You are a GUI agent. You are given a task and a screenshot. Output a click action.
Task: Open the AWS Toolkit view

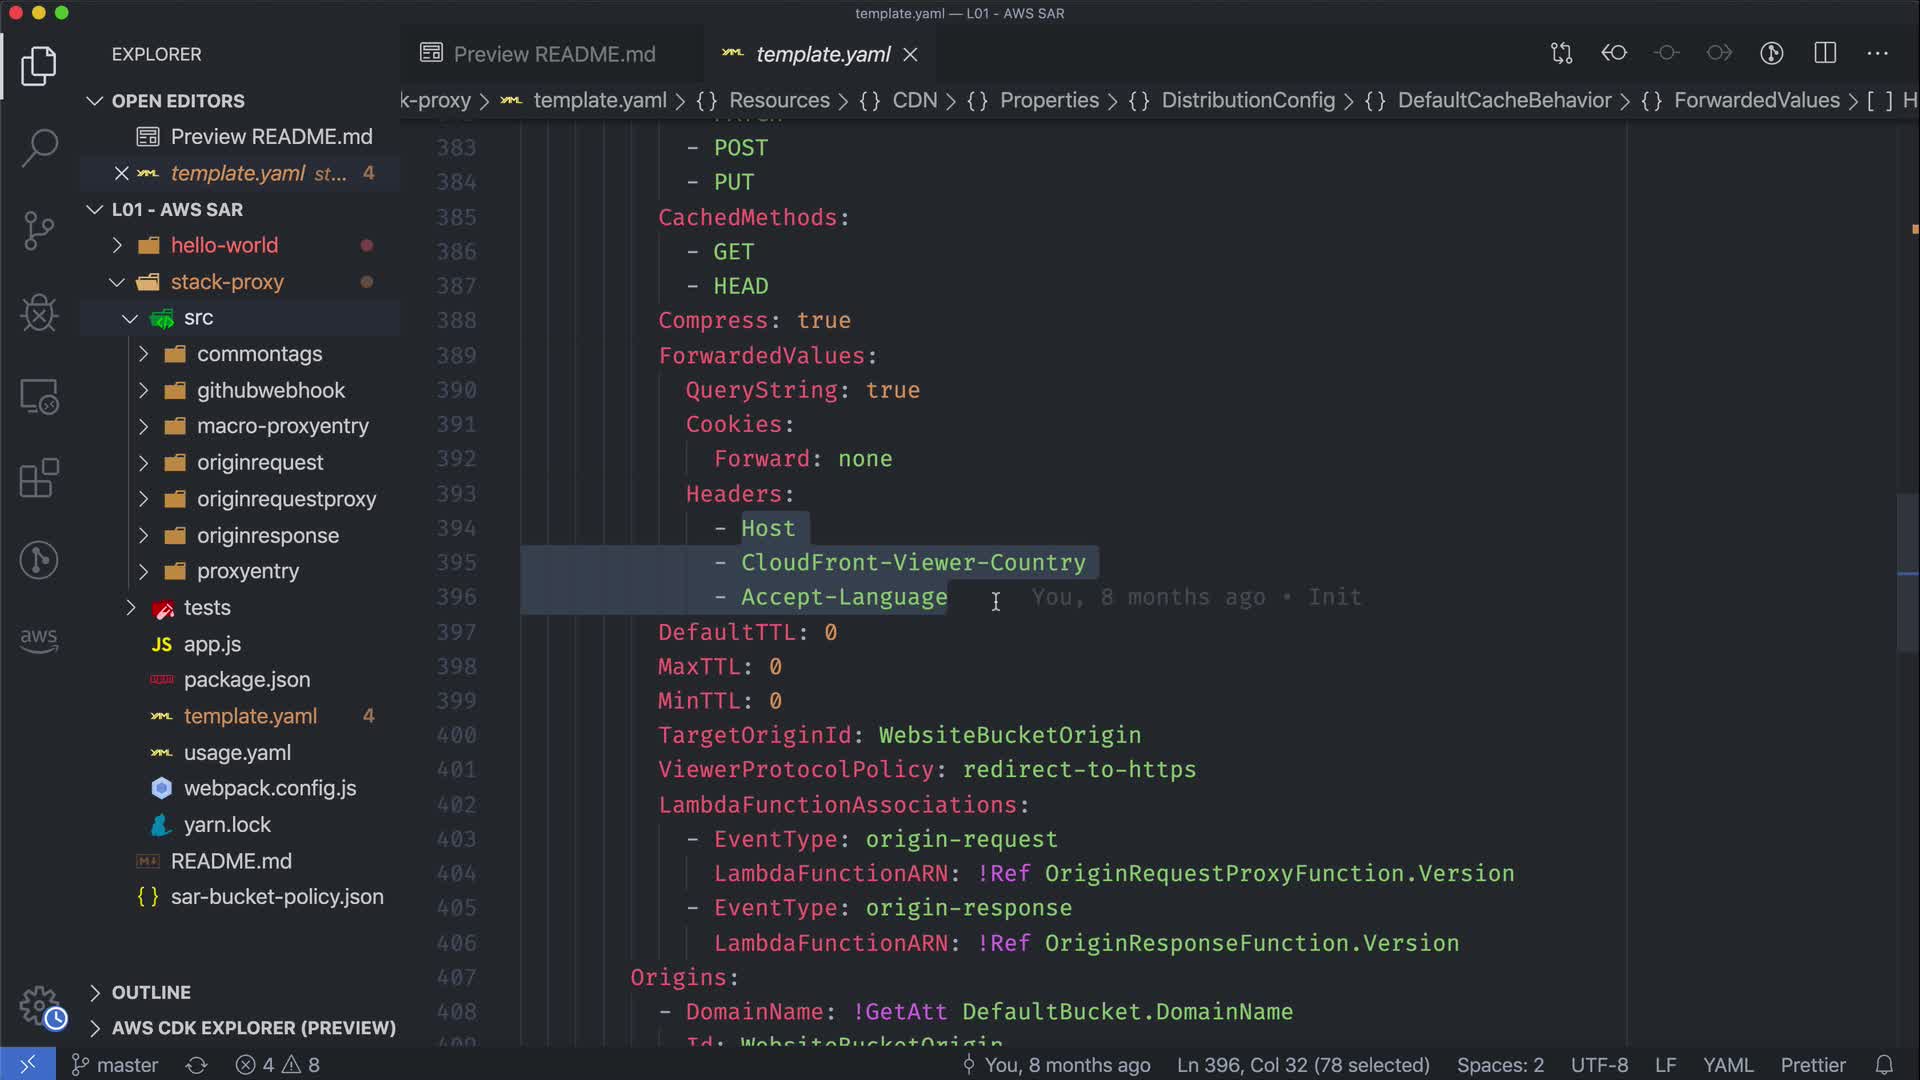[39, 640]
